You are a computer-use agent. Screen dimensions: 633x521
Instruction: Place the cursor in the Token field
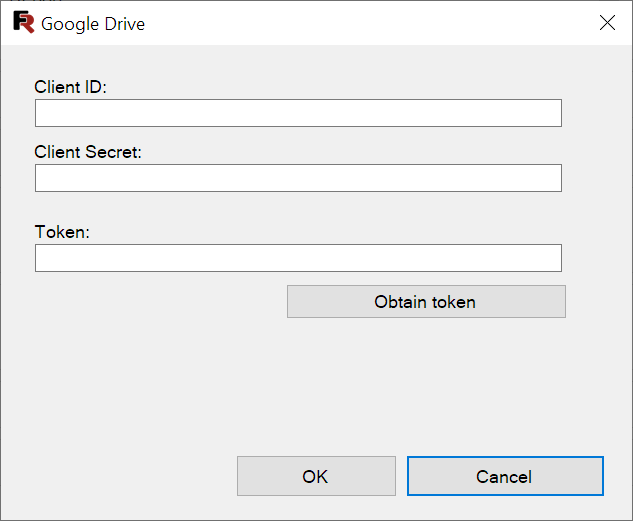298,258
